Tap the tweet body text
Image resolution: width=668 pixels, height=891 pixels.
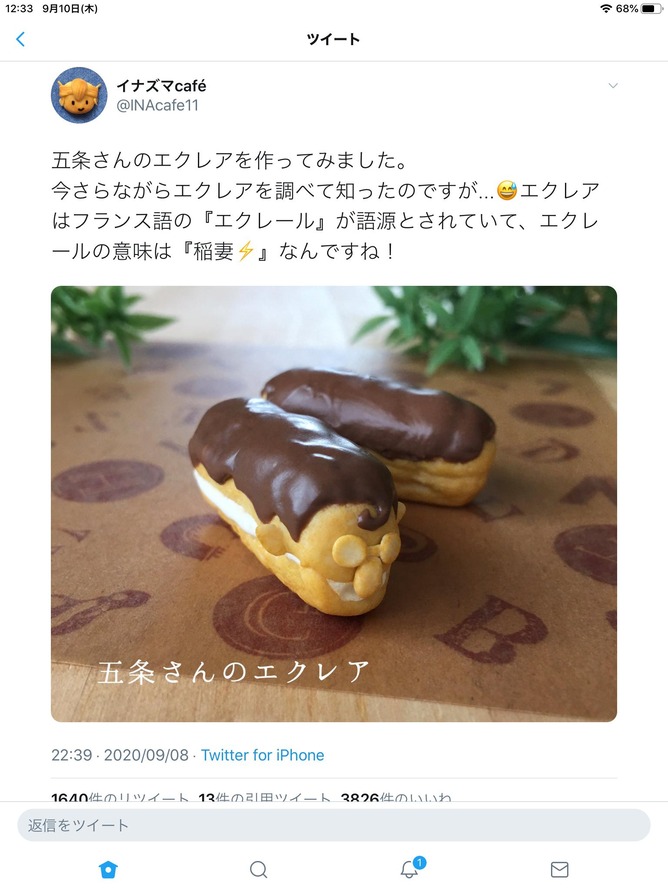(x=326, y=206)
